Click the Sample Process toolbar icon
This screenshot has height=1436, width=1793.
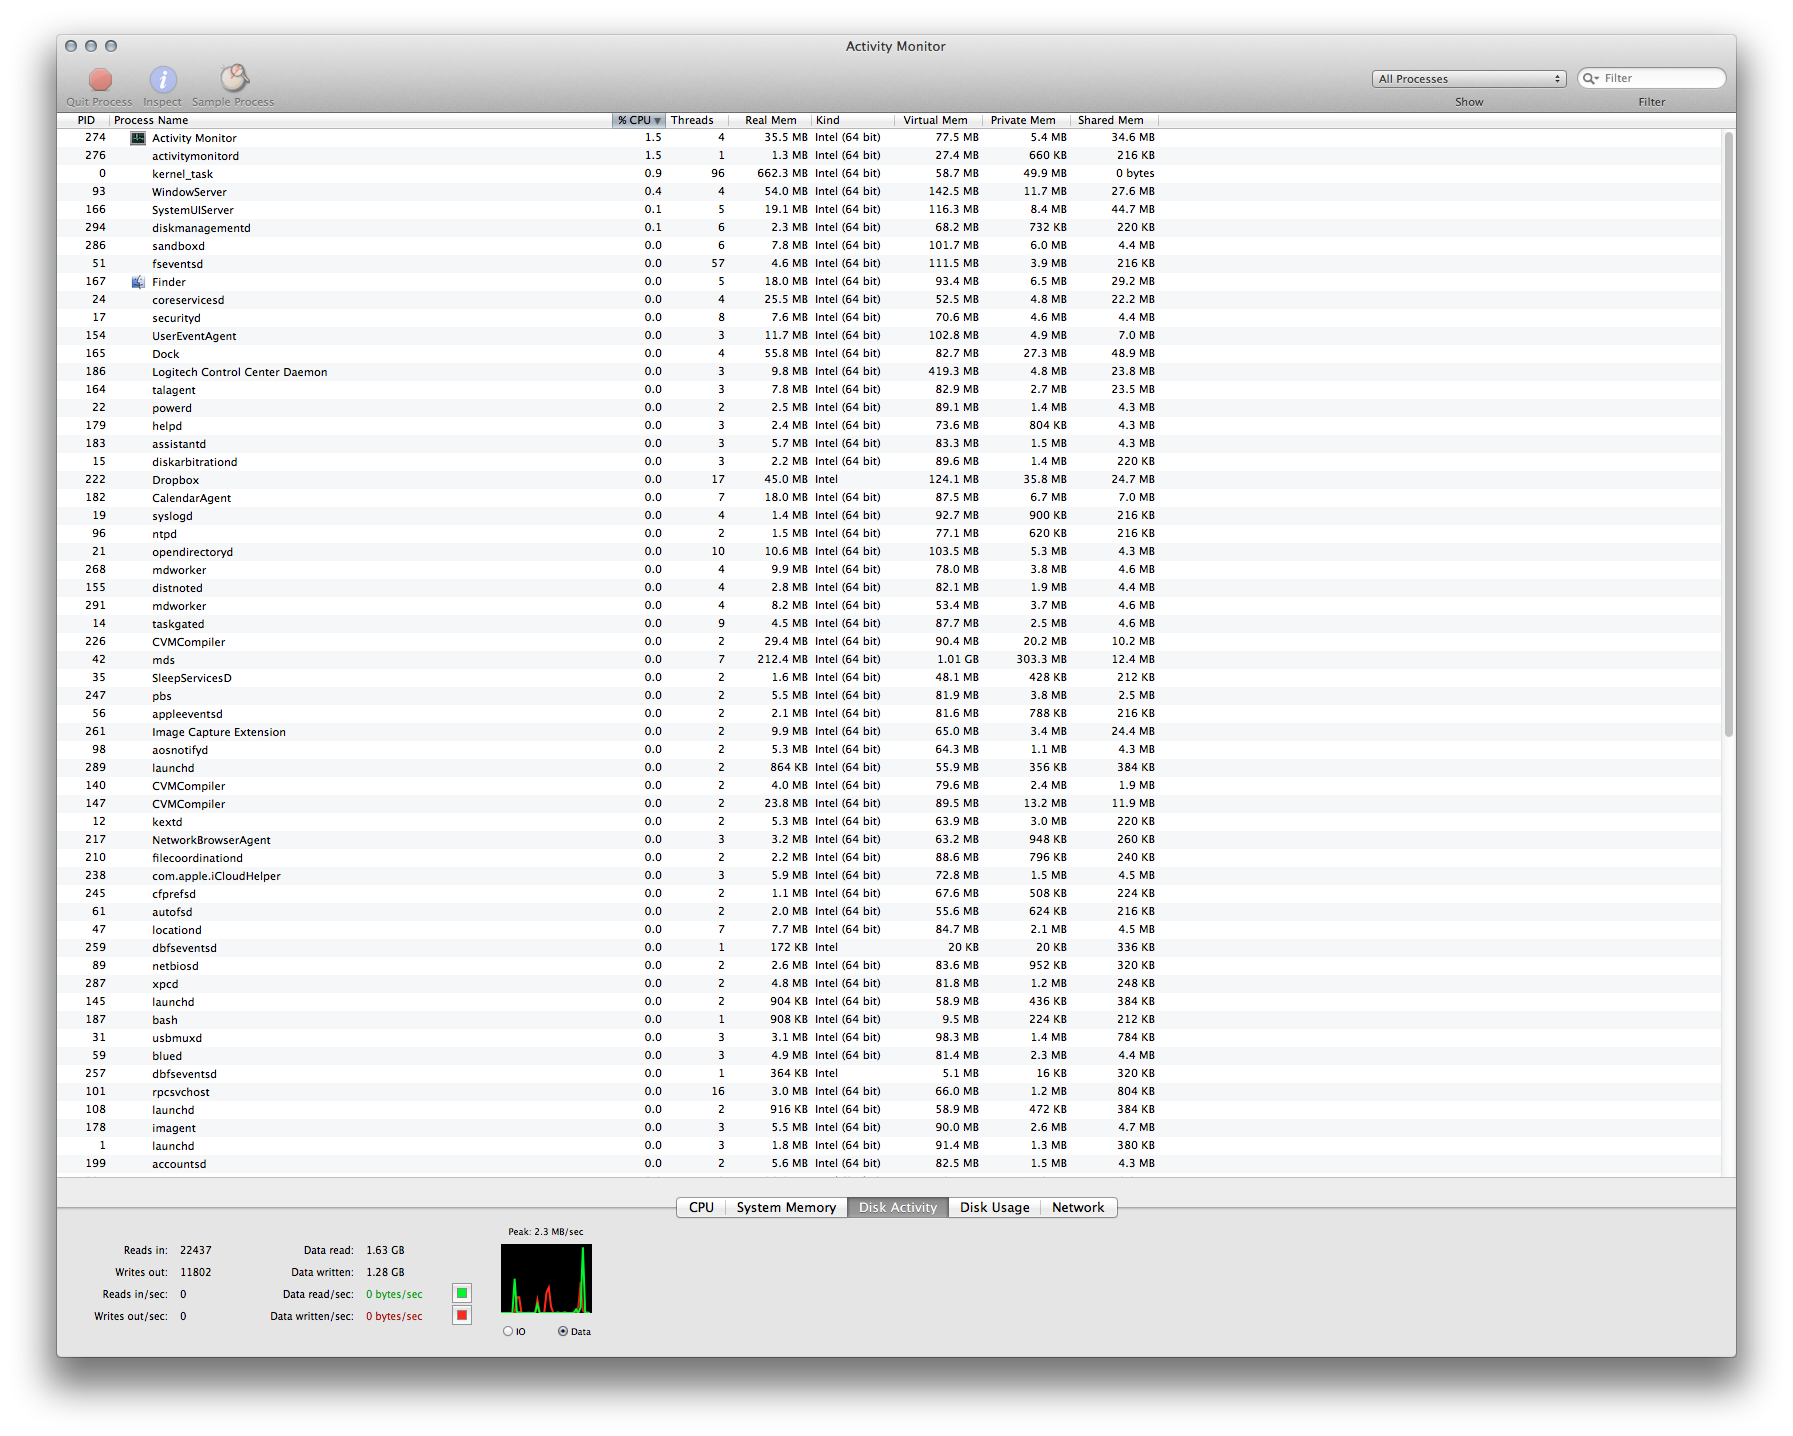234,78
